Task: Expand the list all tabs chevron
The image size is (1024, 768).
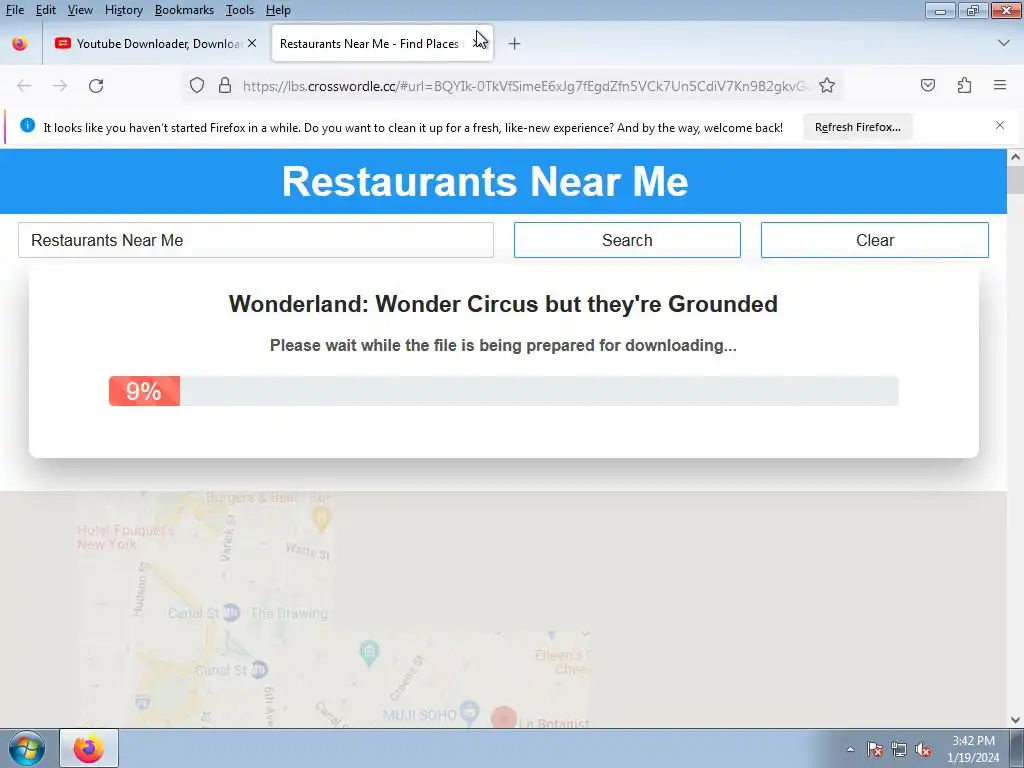Action: [1004, 43]
